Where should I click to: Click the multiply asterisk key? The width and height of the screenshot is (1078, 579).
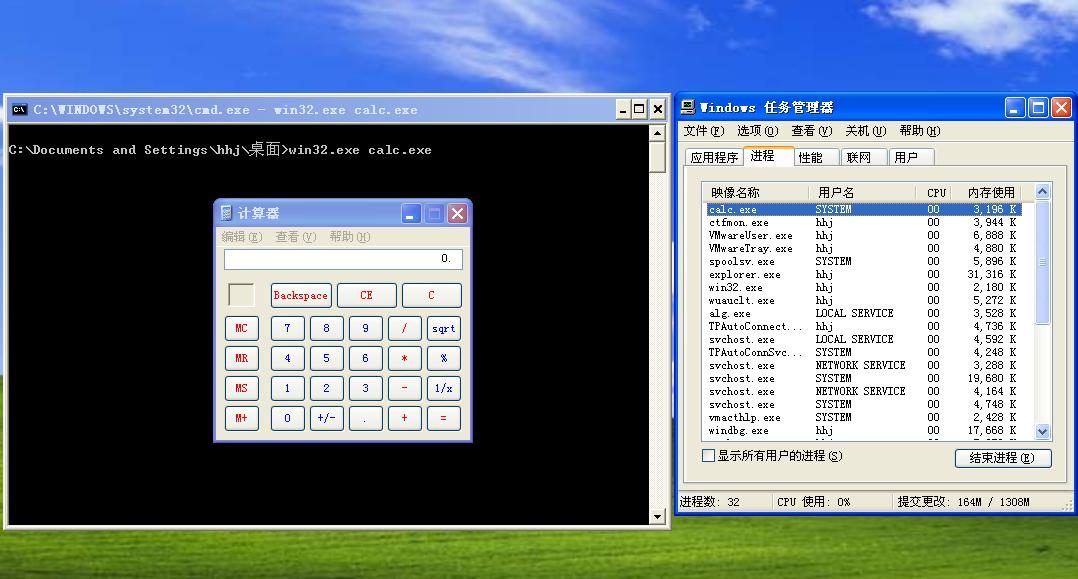coord(404,358)
